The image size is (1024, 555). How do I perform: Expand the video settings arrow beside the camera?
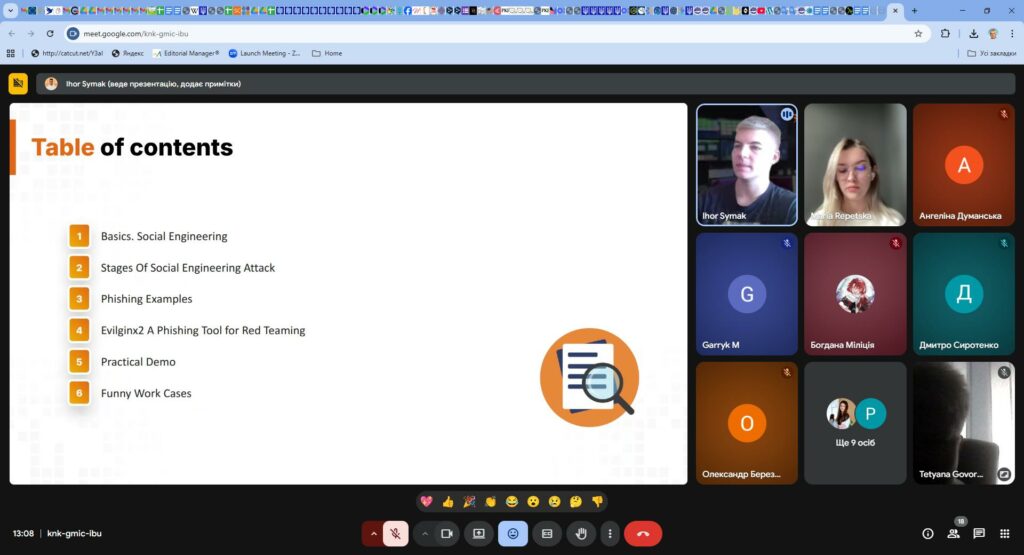coord(425,534)
